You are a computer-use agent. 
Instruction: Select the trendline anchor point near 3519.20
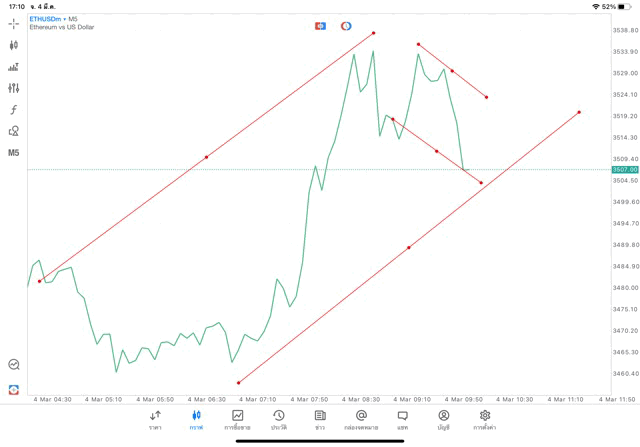tap(579, 112)
